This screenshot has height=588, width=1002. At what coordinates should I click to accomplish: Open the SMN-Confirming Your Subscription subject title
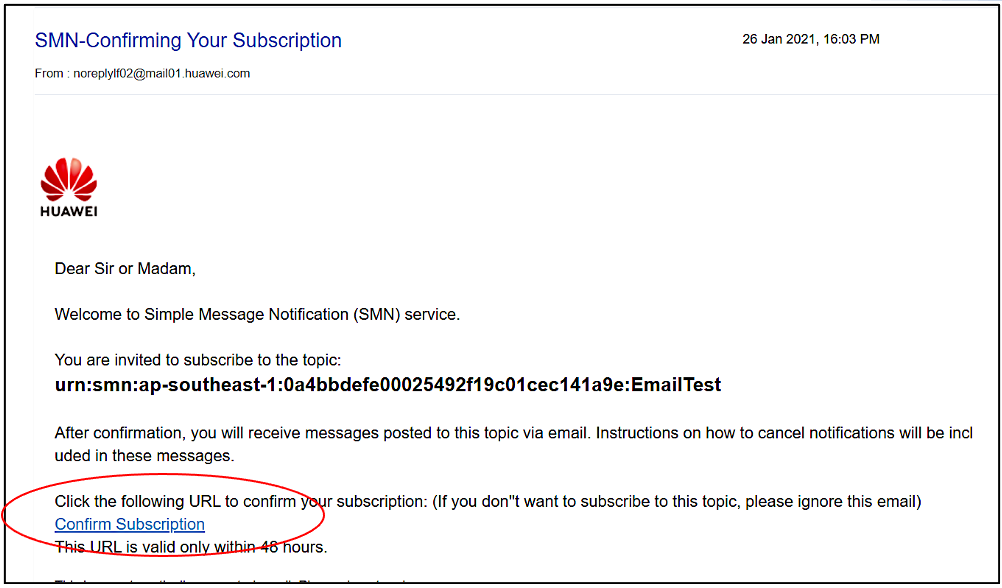(188, 40)
